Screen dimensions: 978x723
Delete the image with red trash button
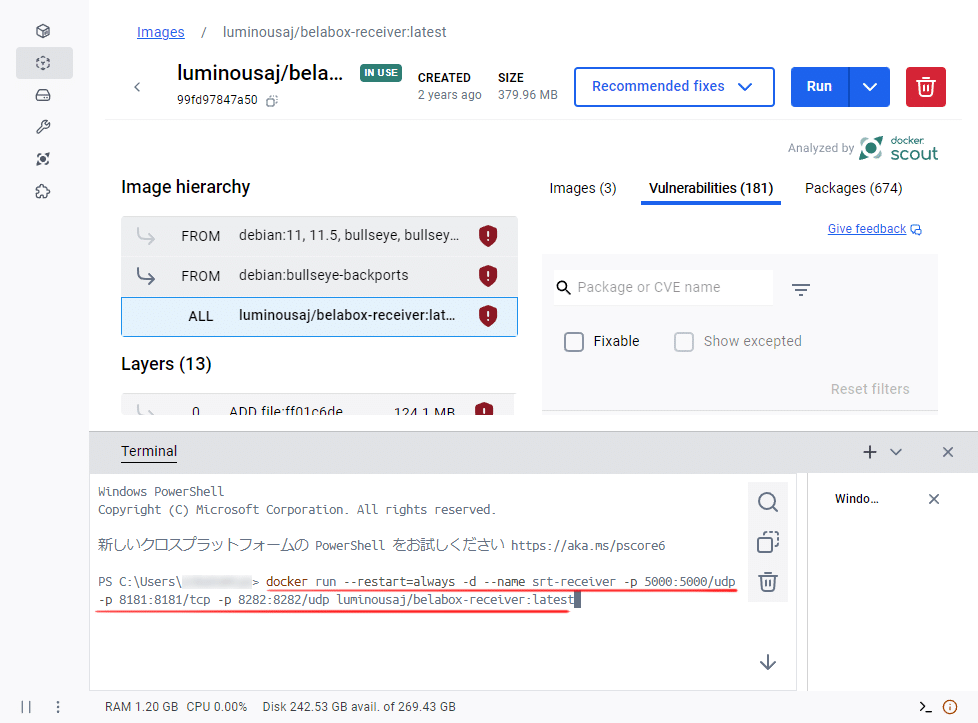926,87
